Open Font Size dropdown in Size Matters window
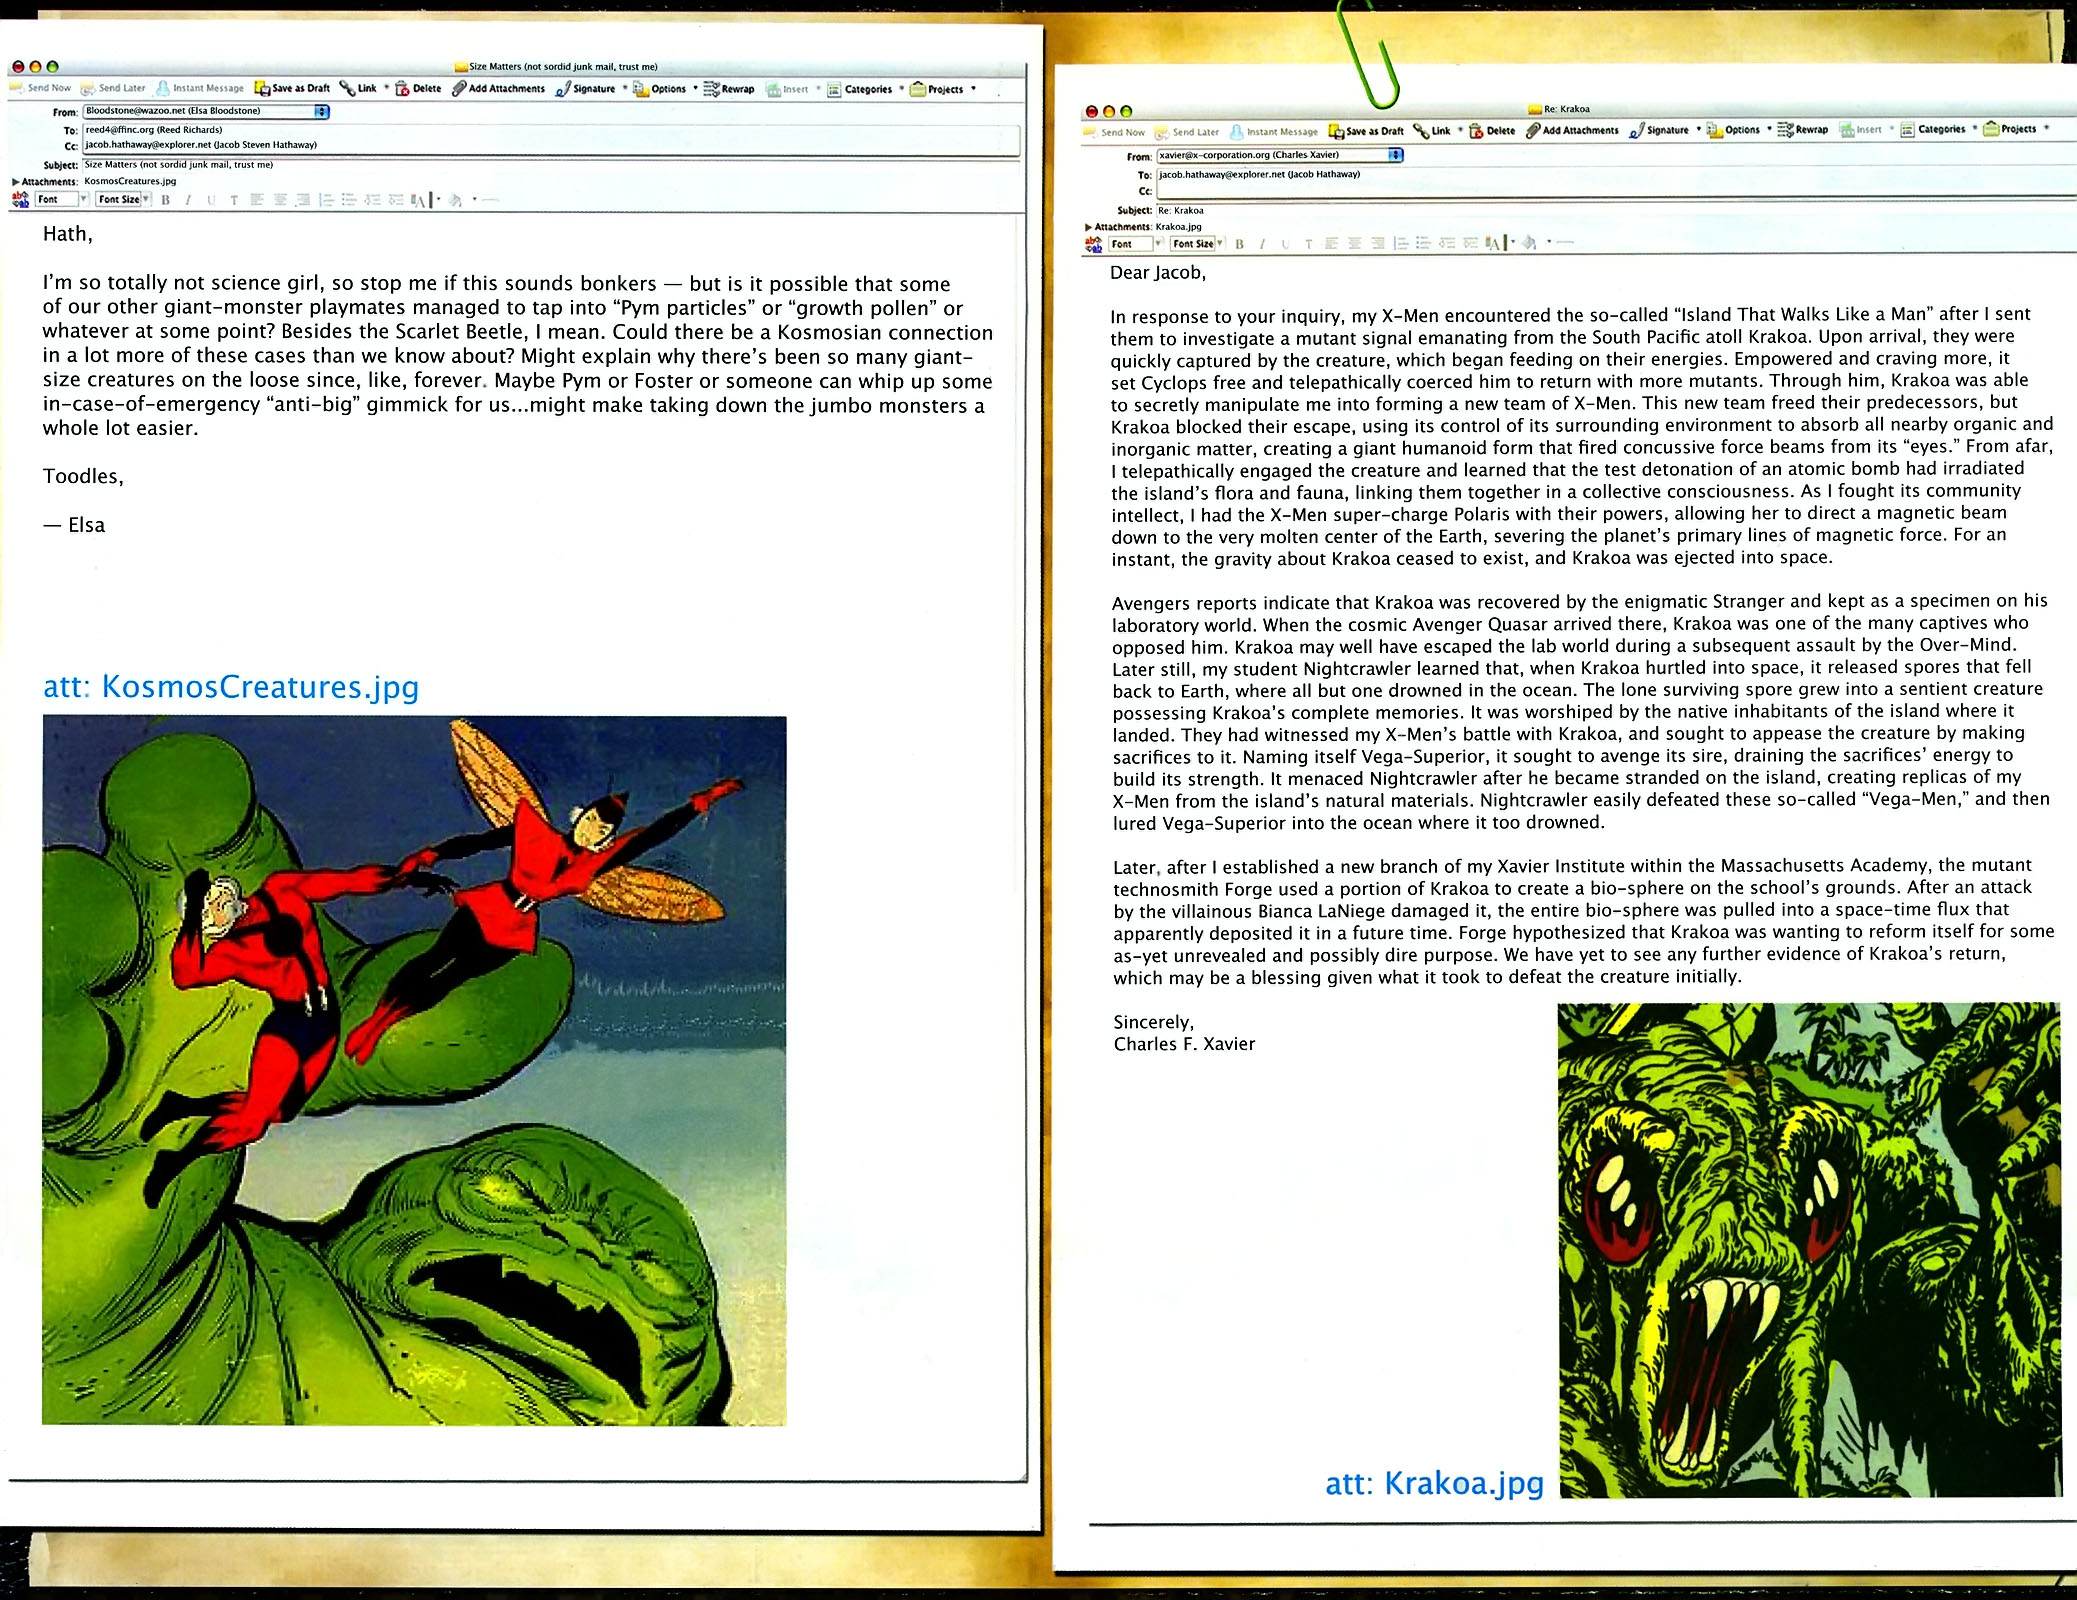Image resolution: width=2077 pixels, height=1600 pixels. [123, 199]
